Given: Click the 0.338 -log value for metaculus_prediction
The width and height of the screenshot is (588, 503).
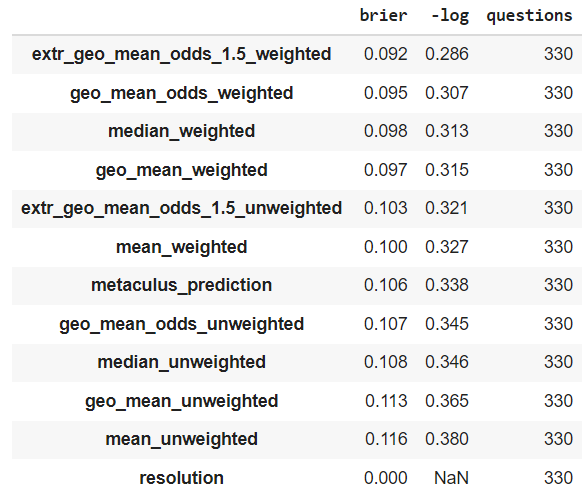Looking at the screenshot, I should [447, 285].
